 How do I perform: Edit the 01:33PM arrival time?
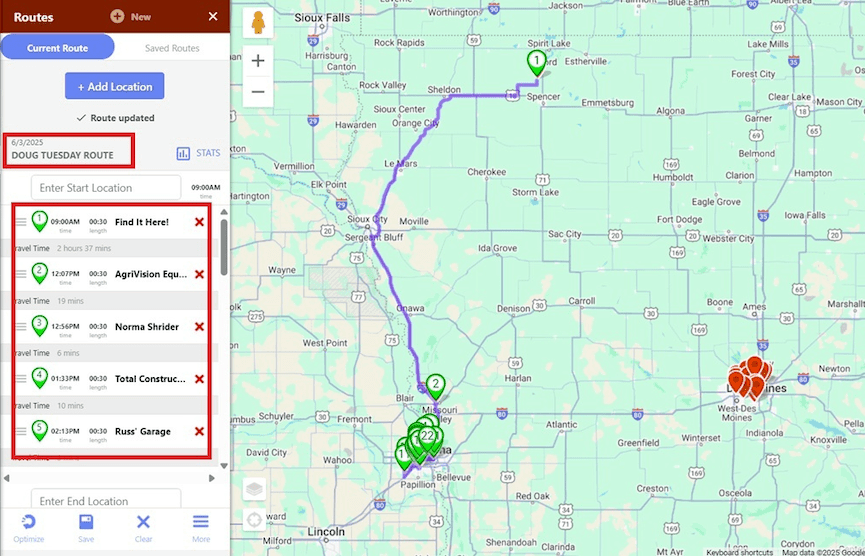click(x=65, y=378)
